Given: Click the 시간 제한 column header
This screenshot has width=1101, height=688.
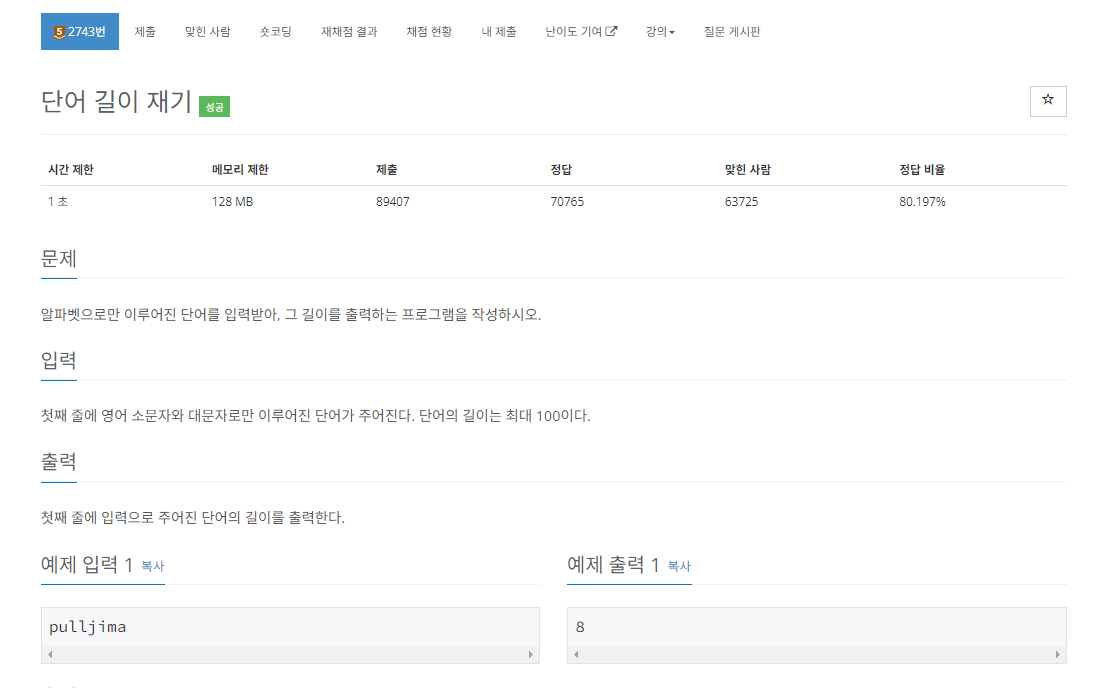Looking at the screenshot, I should tap(70, 169).
